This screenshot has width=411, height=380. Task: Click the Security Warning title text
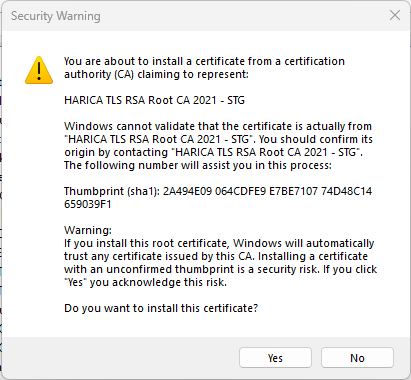(56, 16)
